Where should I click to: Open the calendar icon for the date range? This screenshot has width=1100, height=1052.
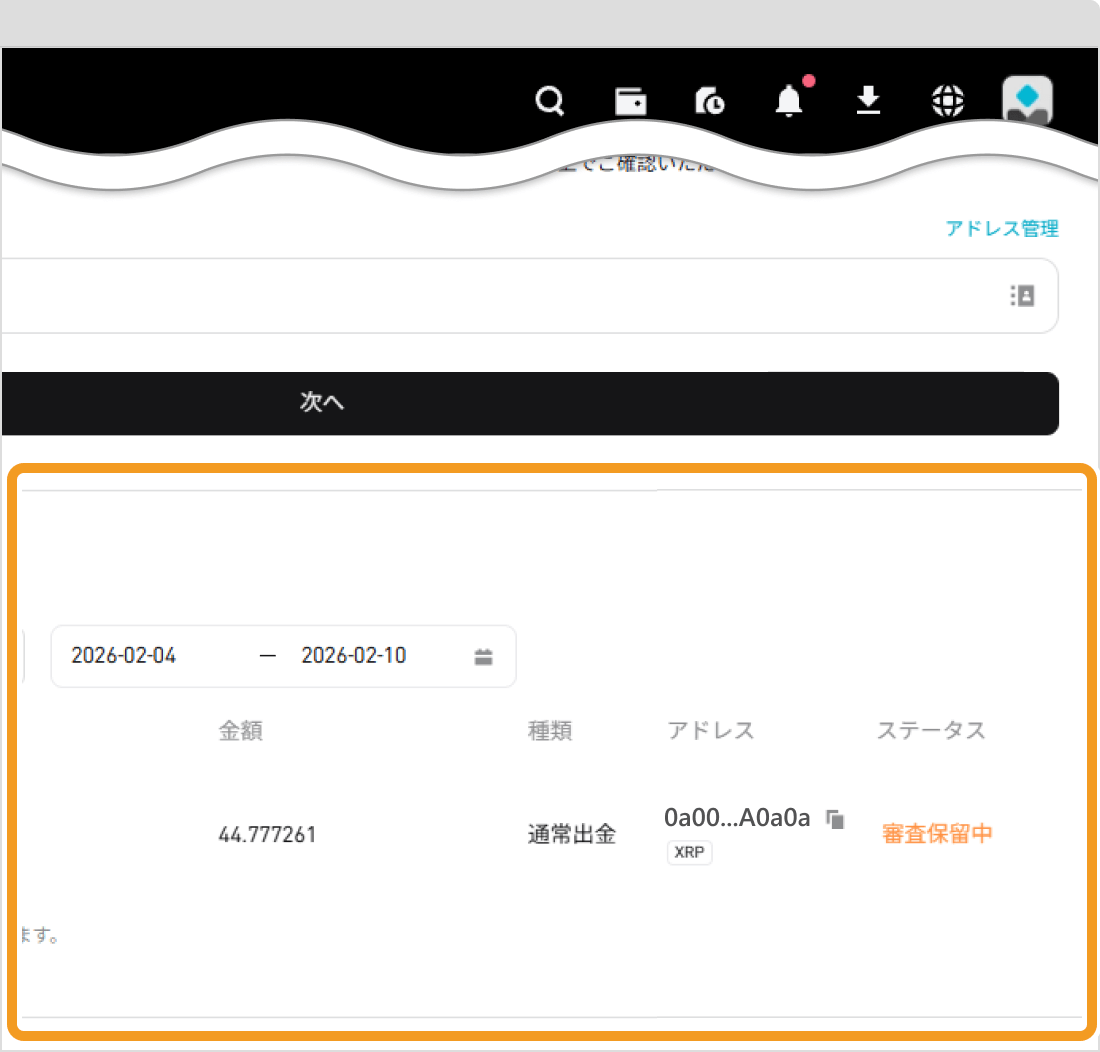click(x=483, y=656)
